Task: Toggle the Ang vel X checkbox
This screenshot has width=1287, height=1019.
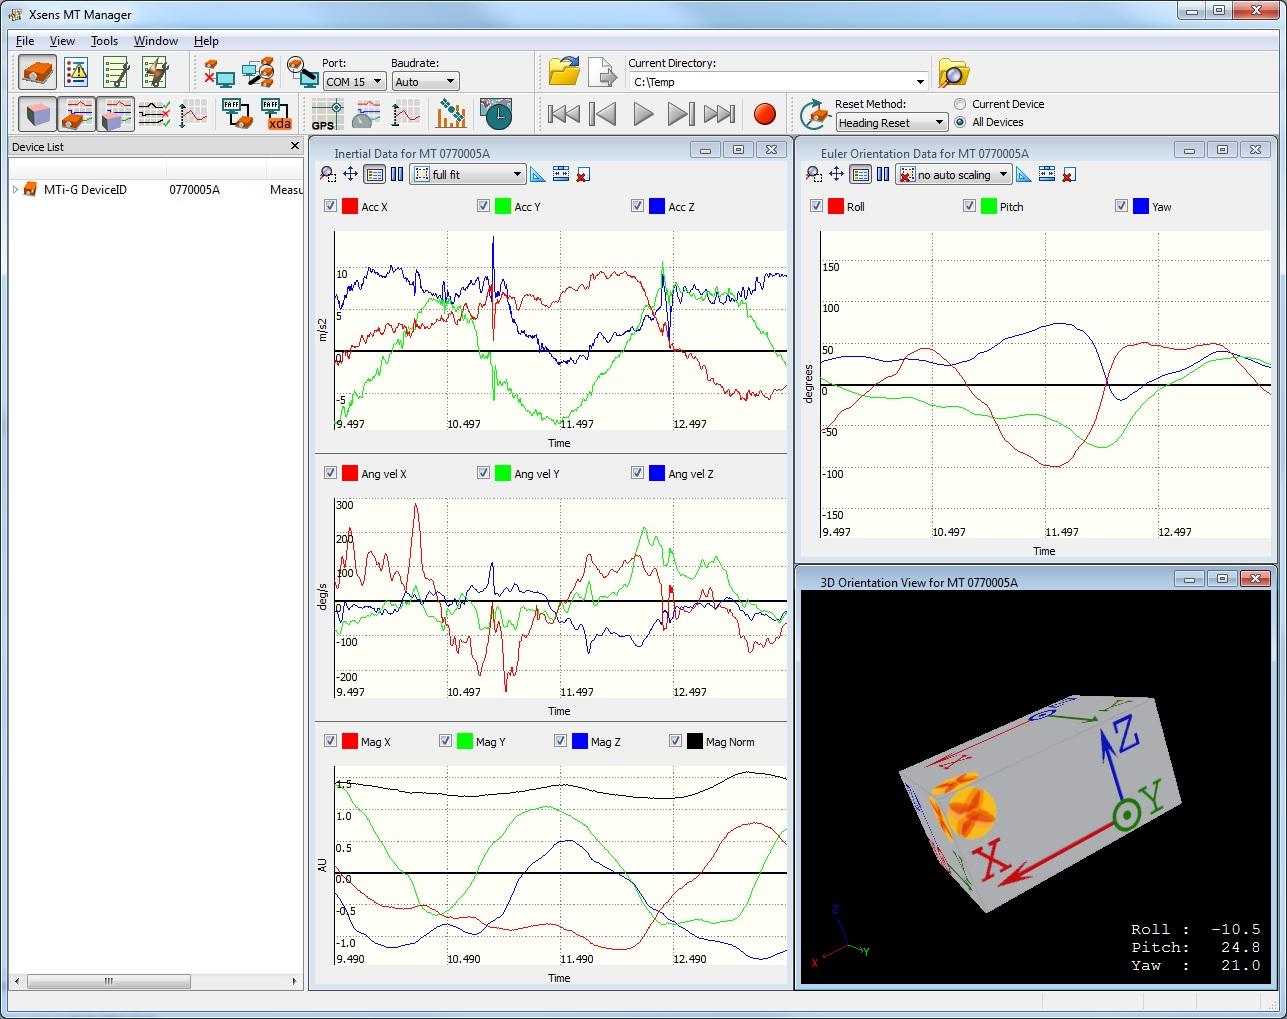Action: coord(330,473)
